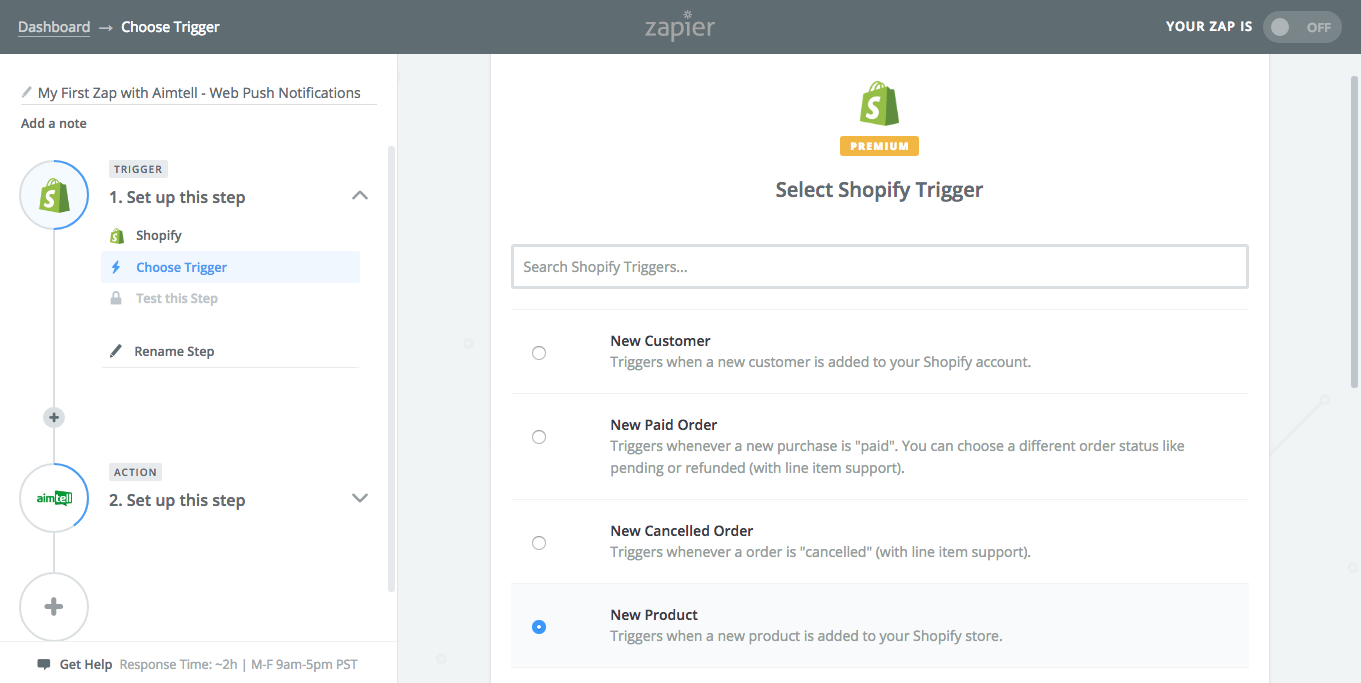
Task: Click Rename Step in the sidebar
Action: click(174, 351)
